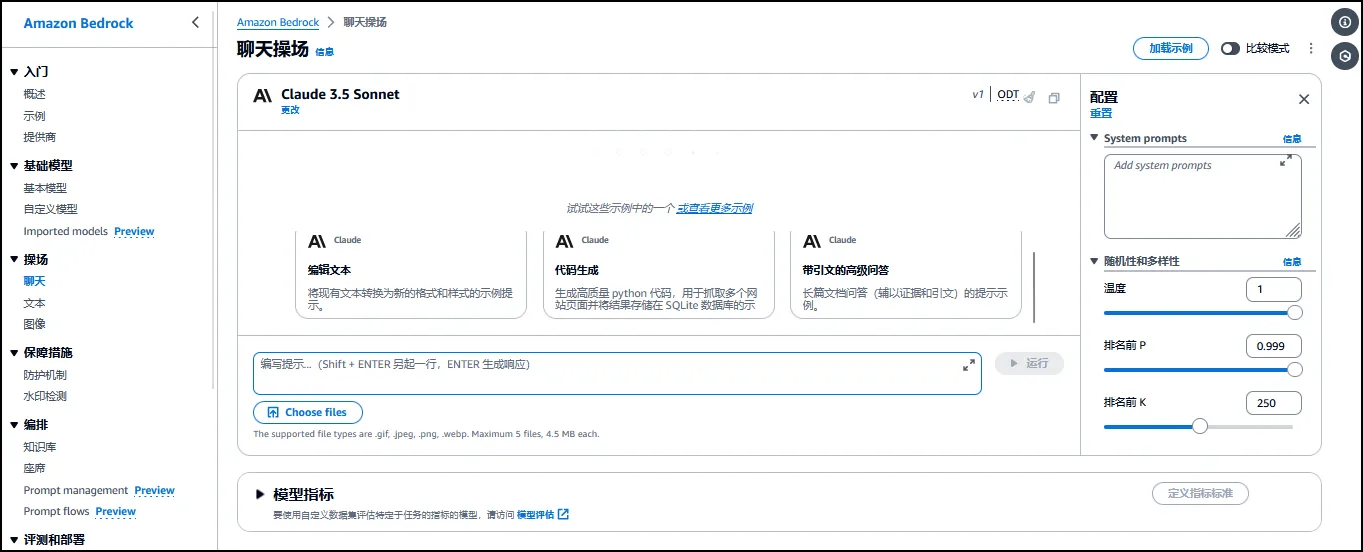The width and height of the screenshot is (1363, 552).
Task: Adjust the 排名前 K slider handle
Action: (1200, 426)
